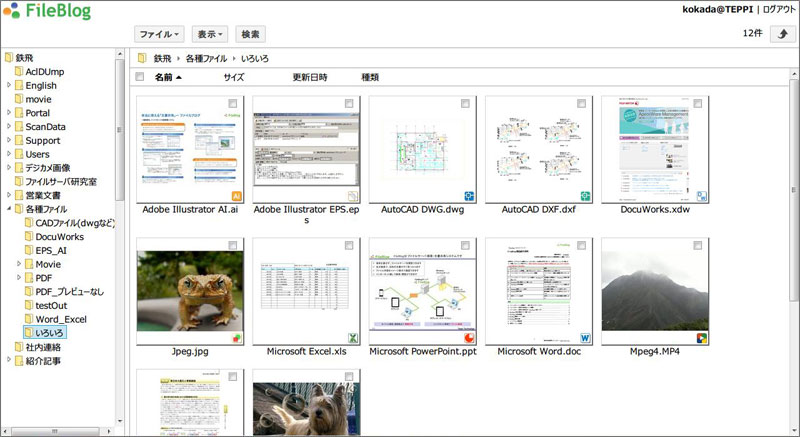800x437 pixels.
Task: Check the Adobe Illustrator AI.ai thumbnail checkbox
Action: click(233, 104)
